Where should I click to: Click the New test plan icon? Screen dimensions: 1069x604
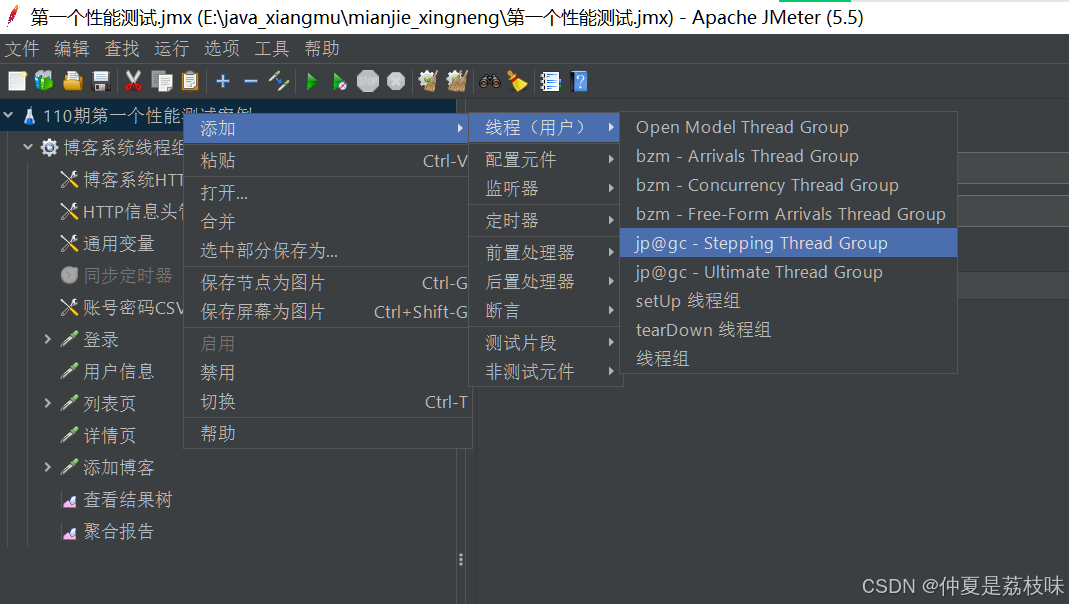click(17, 82)
